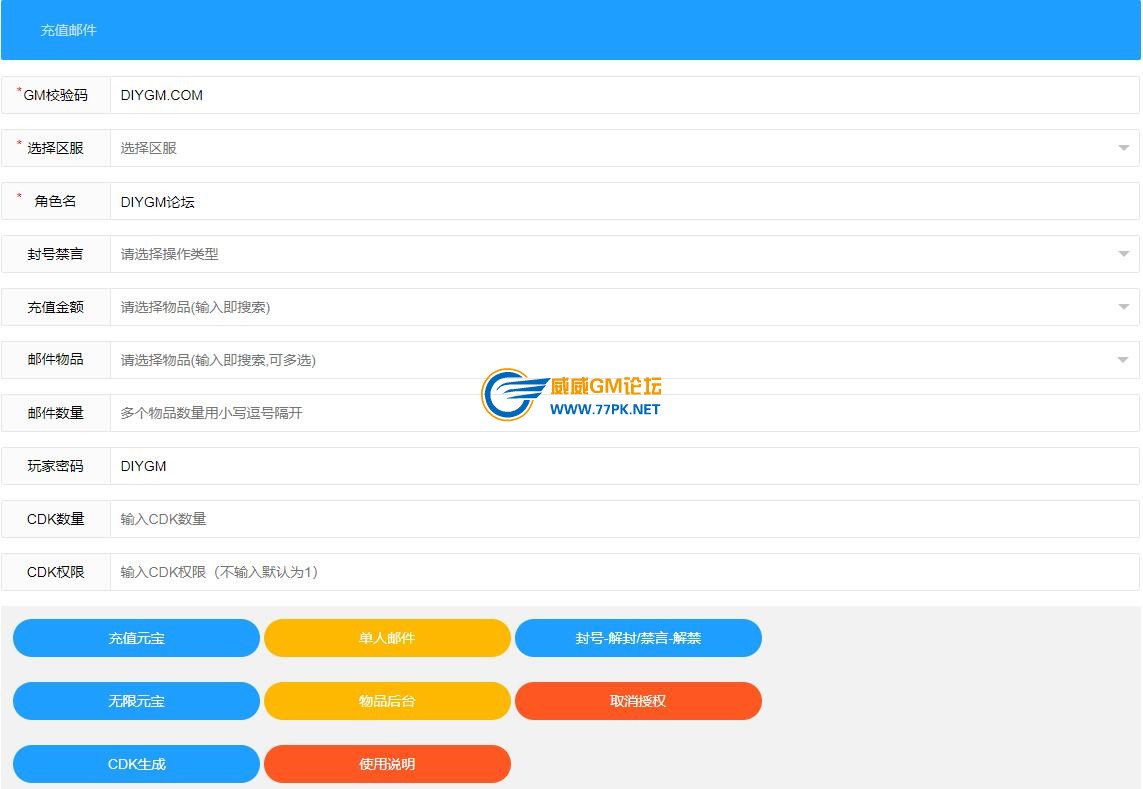This screenshot has height=789, width=1143.
Task: Click the 威威GM论坛 logo icon
Action: [x=510, y=395]
